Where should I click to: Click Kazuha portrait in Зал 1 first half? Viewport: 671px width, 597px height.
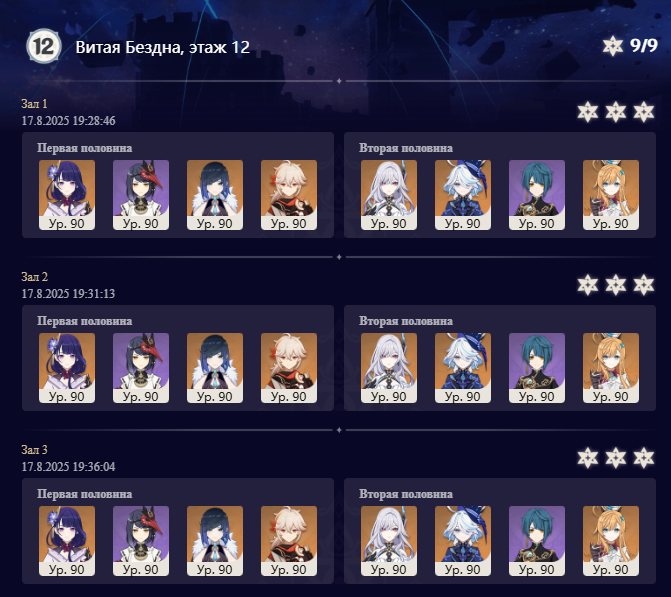tap(289, 195)
